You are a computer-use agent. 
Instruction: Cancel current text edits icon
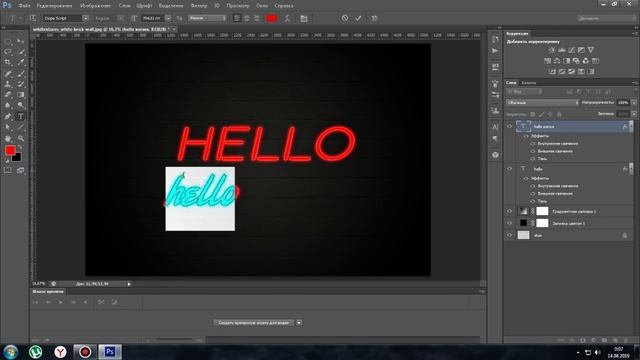click(x=345, y=18)
